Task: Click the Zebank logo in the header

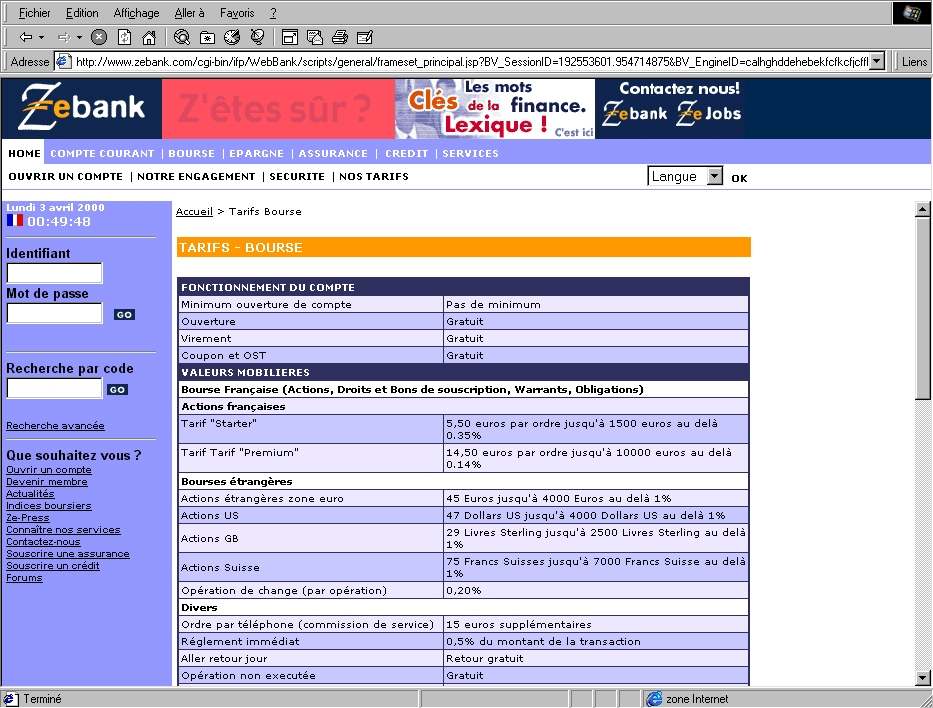Action: [x=82, y=108]
